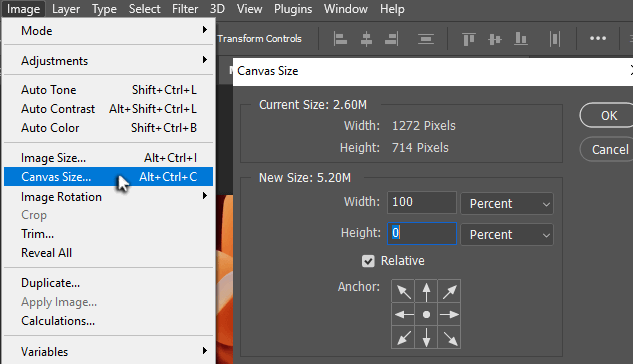Choose Calculations... menu item

[x=109, y=321]
